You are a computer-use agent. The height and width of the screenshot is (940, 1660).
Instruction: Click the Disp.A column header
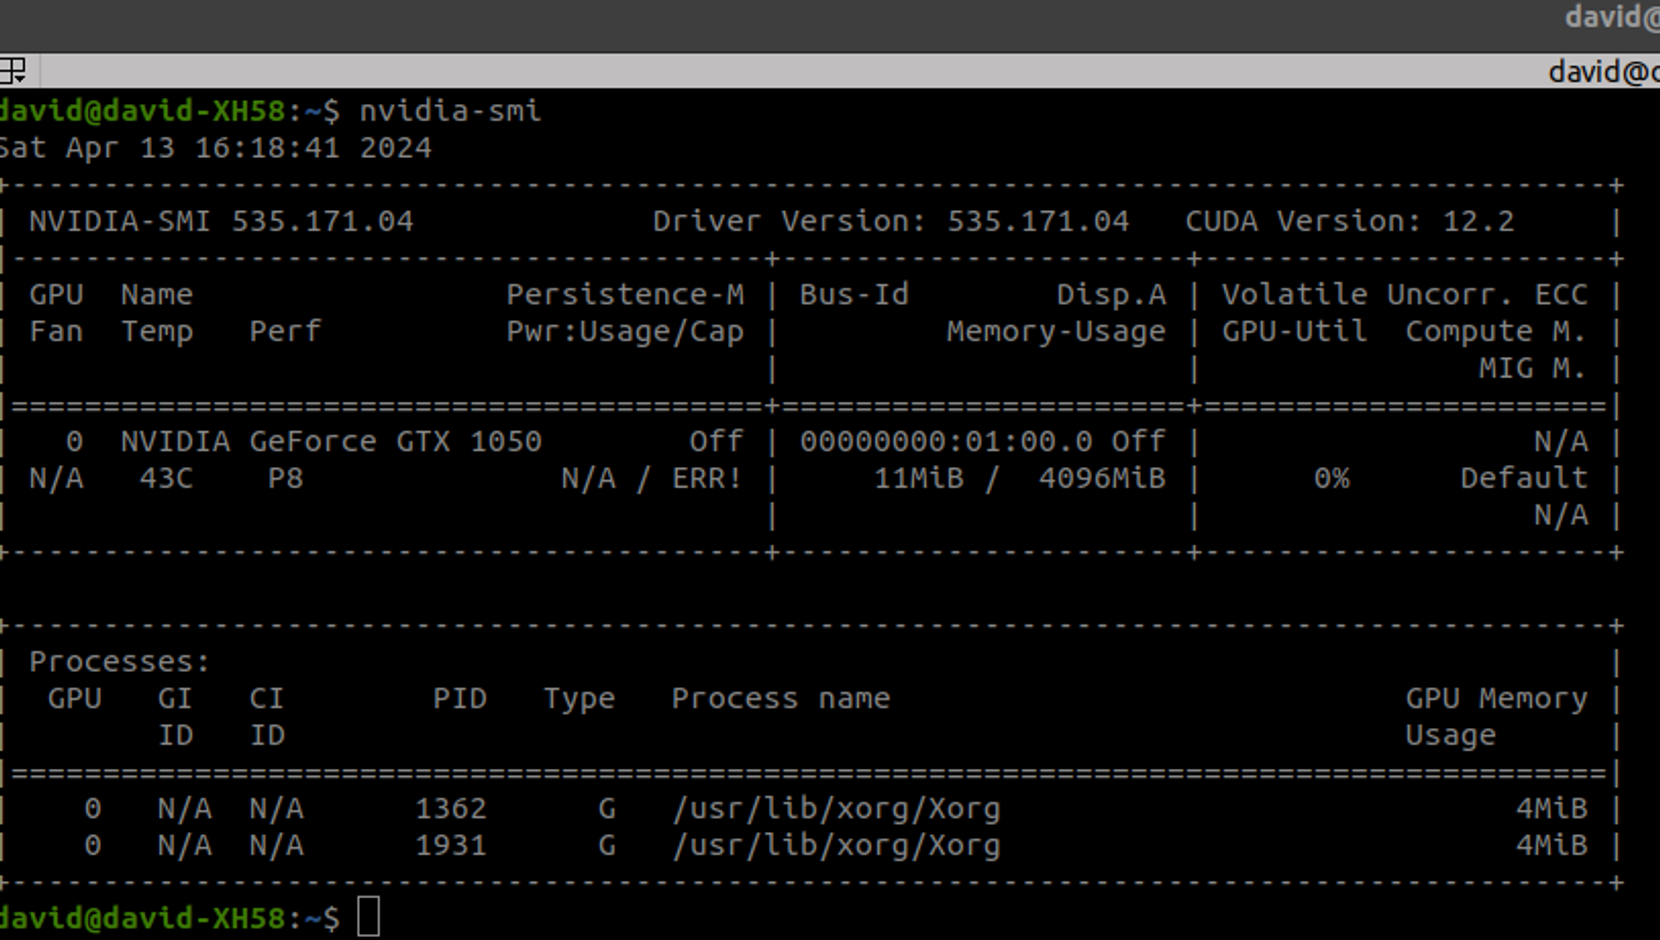coord(1111,295)
